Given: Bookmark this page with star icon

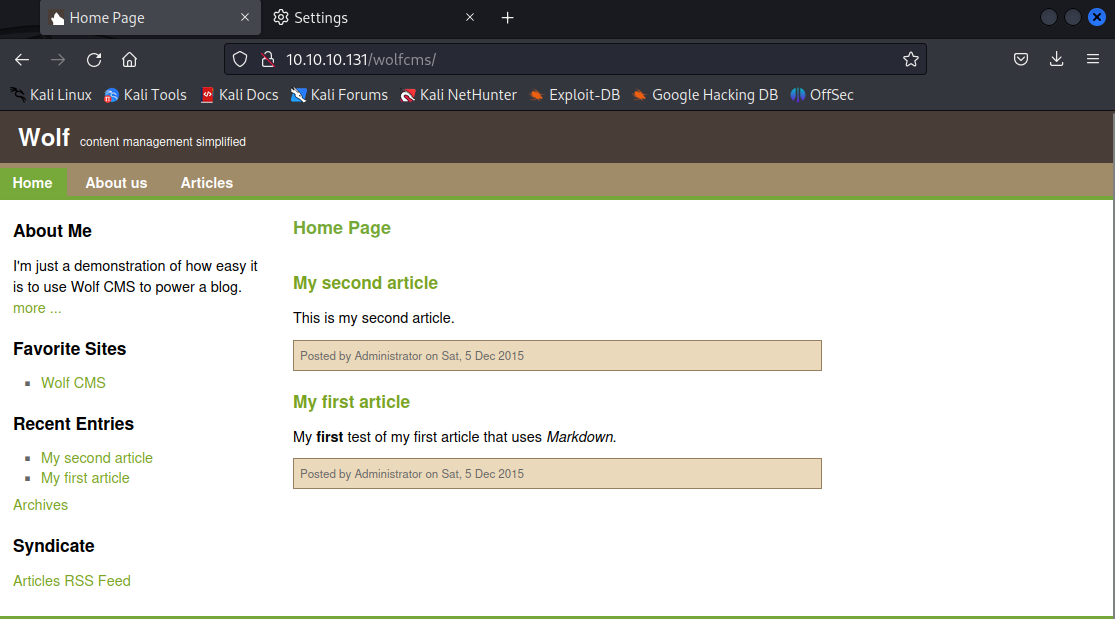Looking at the screenshot, I should pos(910,59).
